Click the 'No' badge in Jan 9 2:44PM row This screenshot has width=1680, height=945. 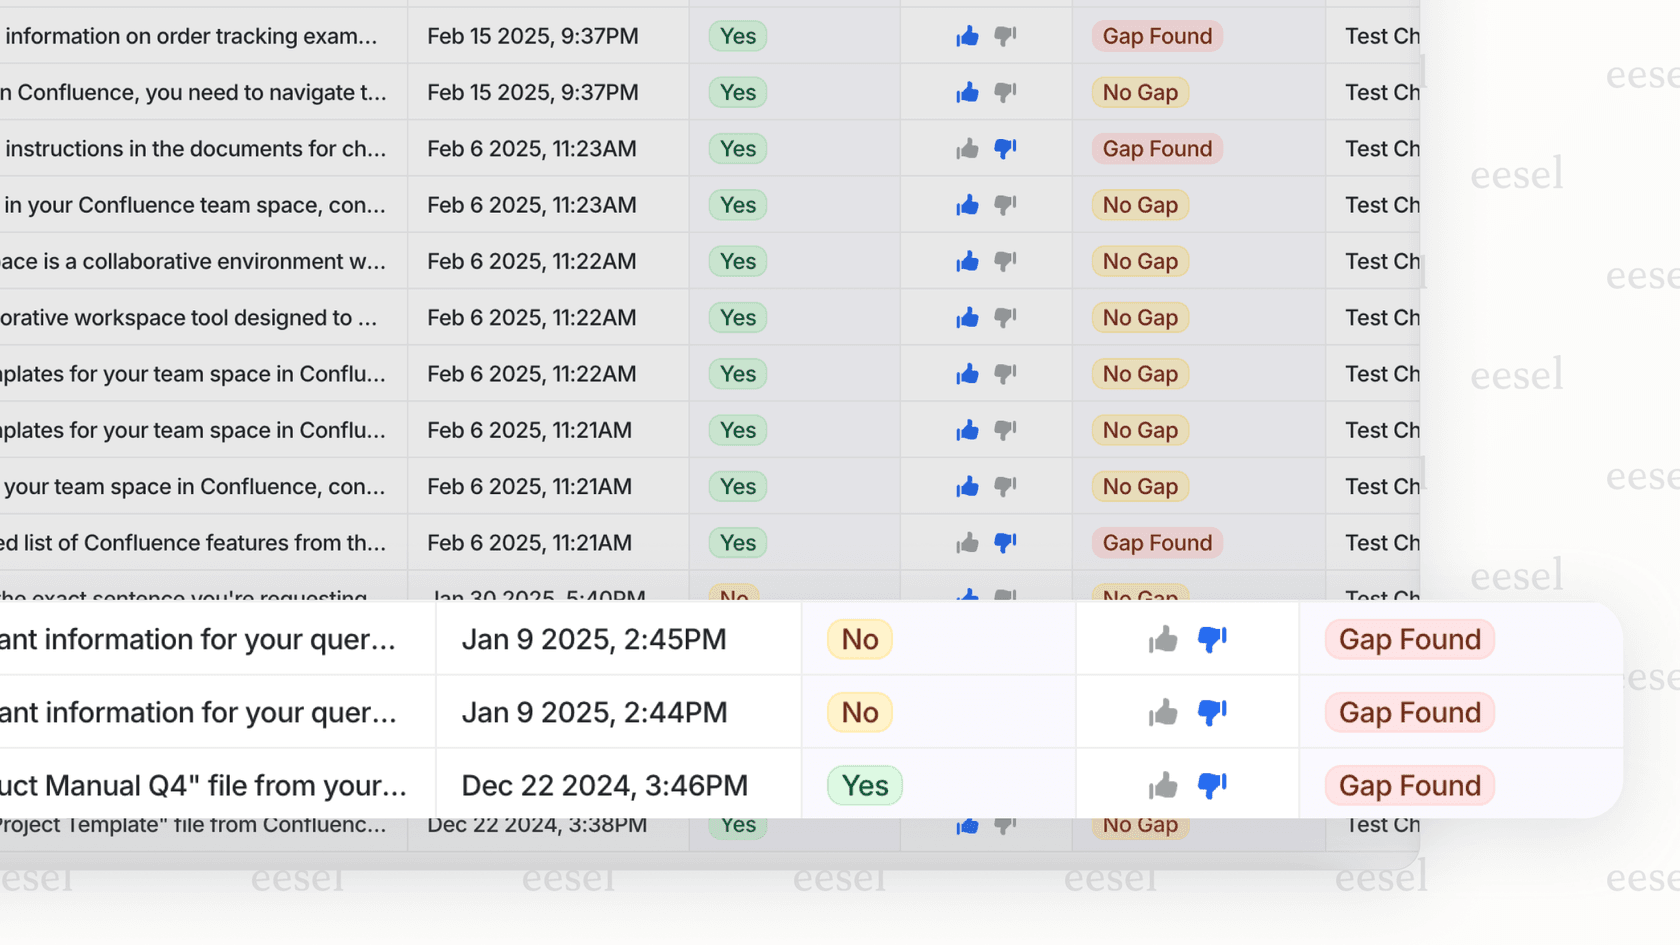tap(860, 712)
